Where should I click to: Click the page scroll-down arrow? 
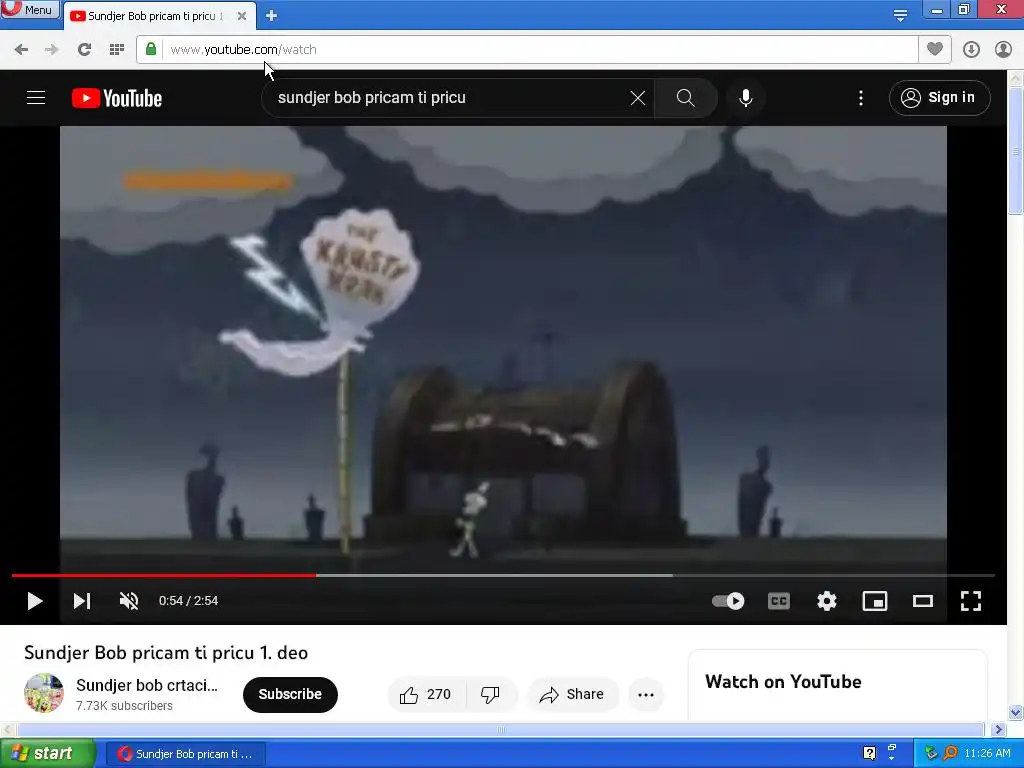pyautogui.click(x=1016, y=712)
